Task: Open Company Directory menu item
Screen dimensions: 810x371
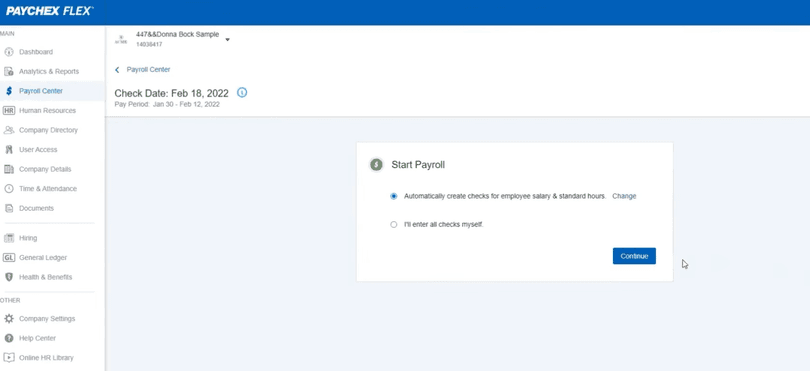Action: [49, 130]
